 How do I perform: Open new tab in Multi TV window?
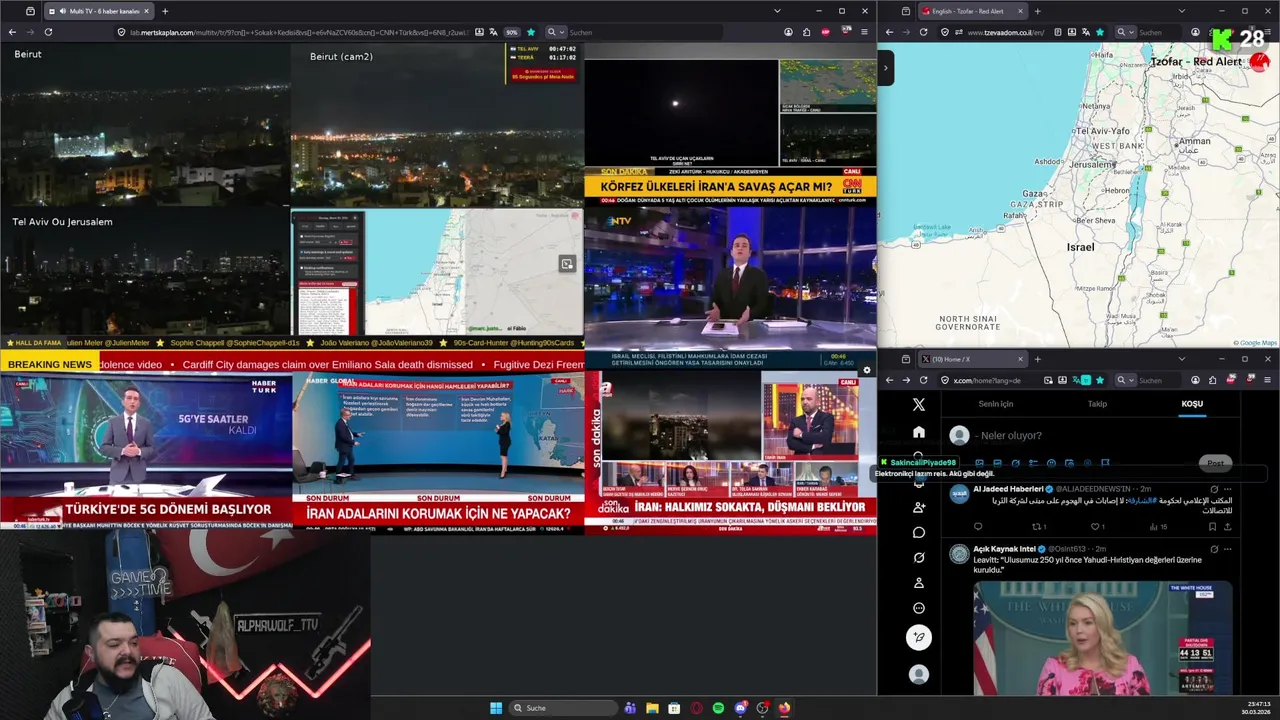pos(165,11)
